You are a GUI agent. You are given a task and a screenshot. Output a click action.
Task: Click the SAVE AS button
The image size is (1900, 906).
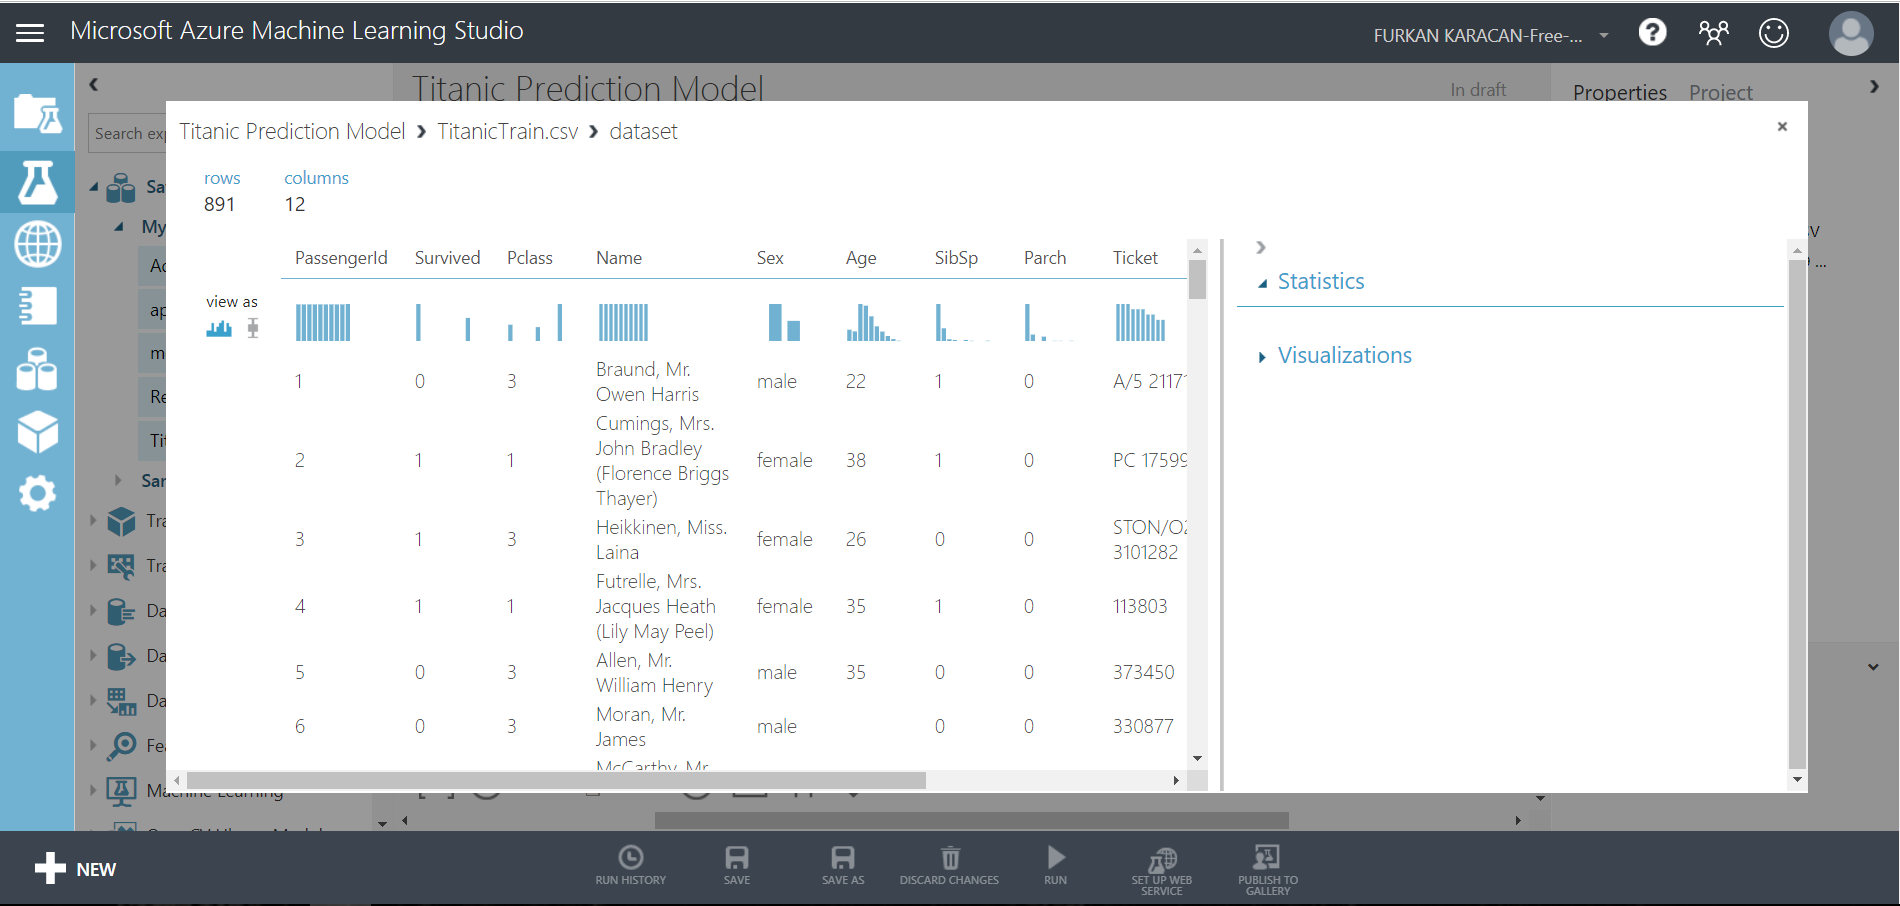[842, 864]
